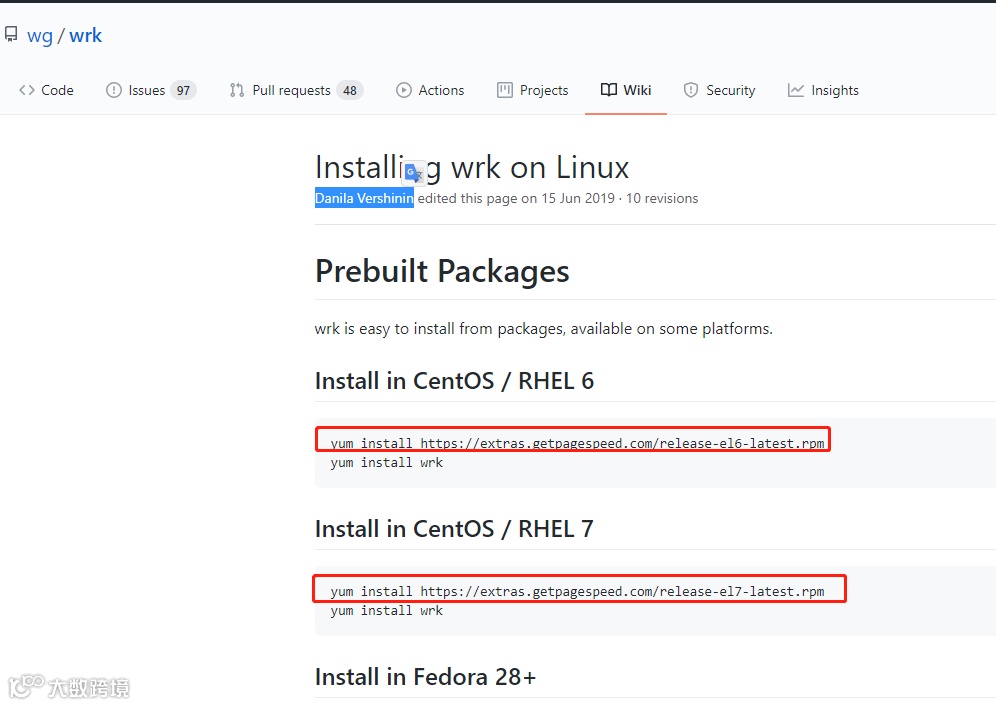Click the Prebuilt Packages heading
Screen dimensions: 996x706
click(x=442, y=271)
